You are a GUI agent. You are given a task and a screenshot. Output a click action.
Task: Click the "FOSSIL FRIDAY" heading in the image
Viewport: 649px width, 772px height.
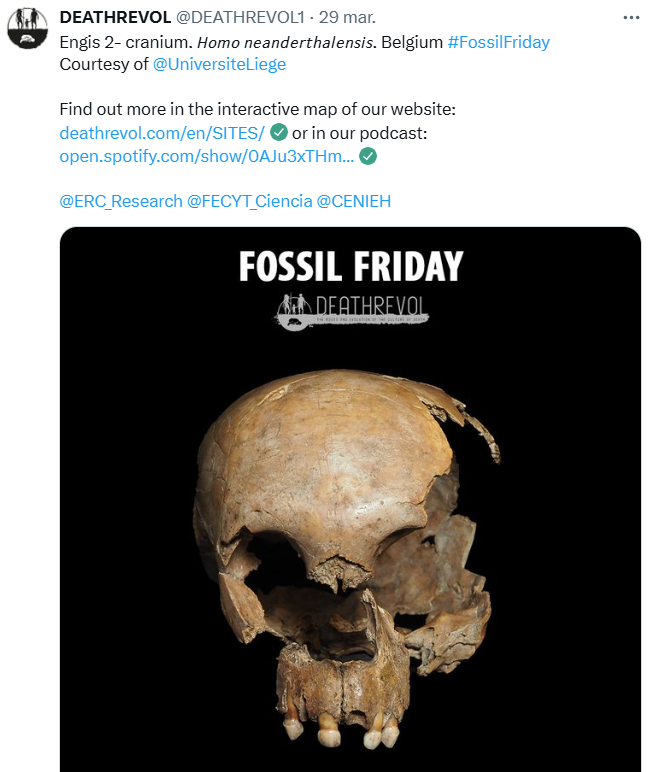(x=350, y=266)
